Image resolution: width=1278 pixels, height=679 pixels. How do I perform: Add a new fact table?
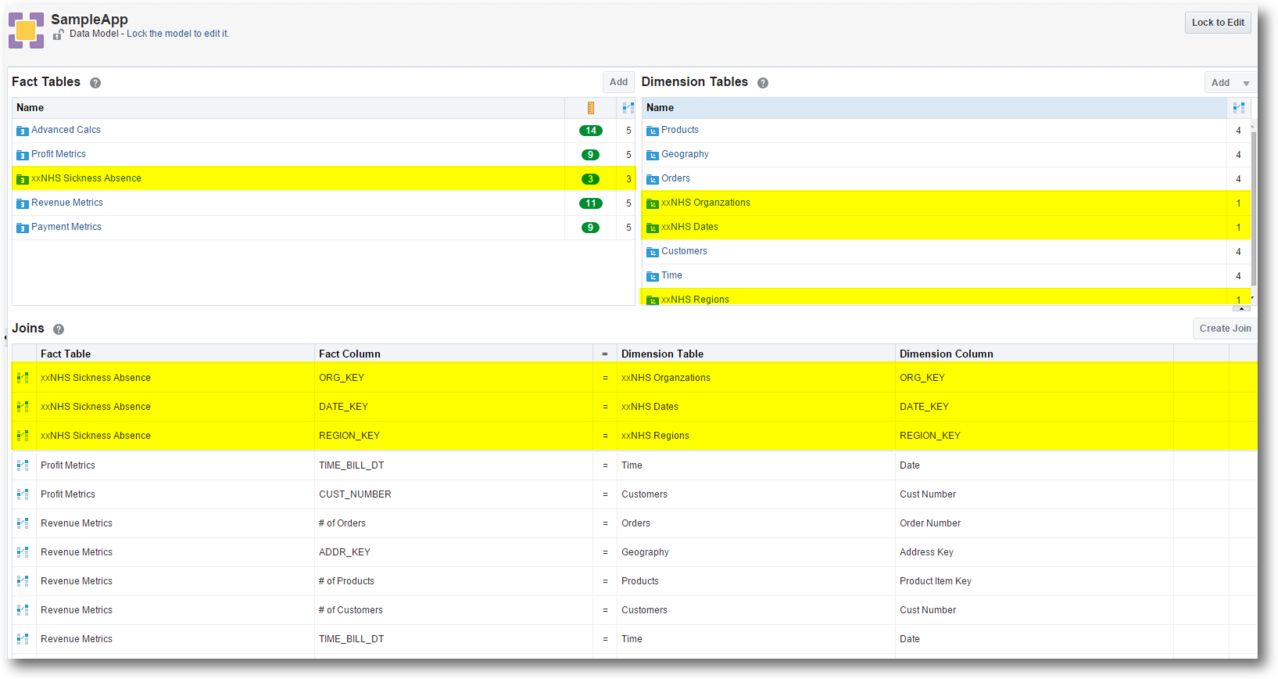(x=619, y=83)
